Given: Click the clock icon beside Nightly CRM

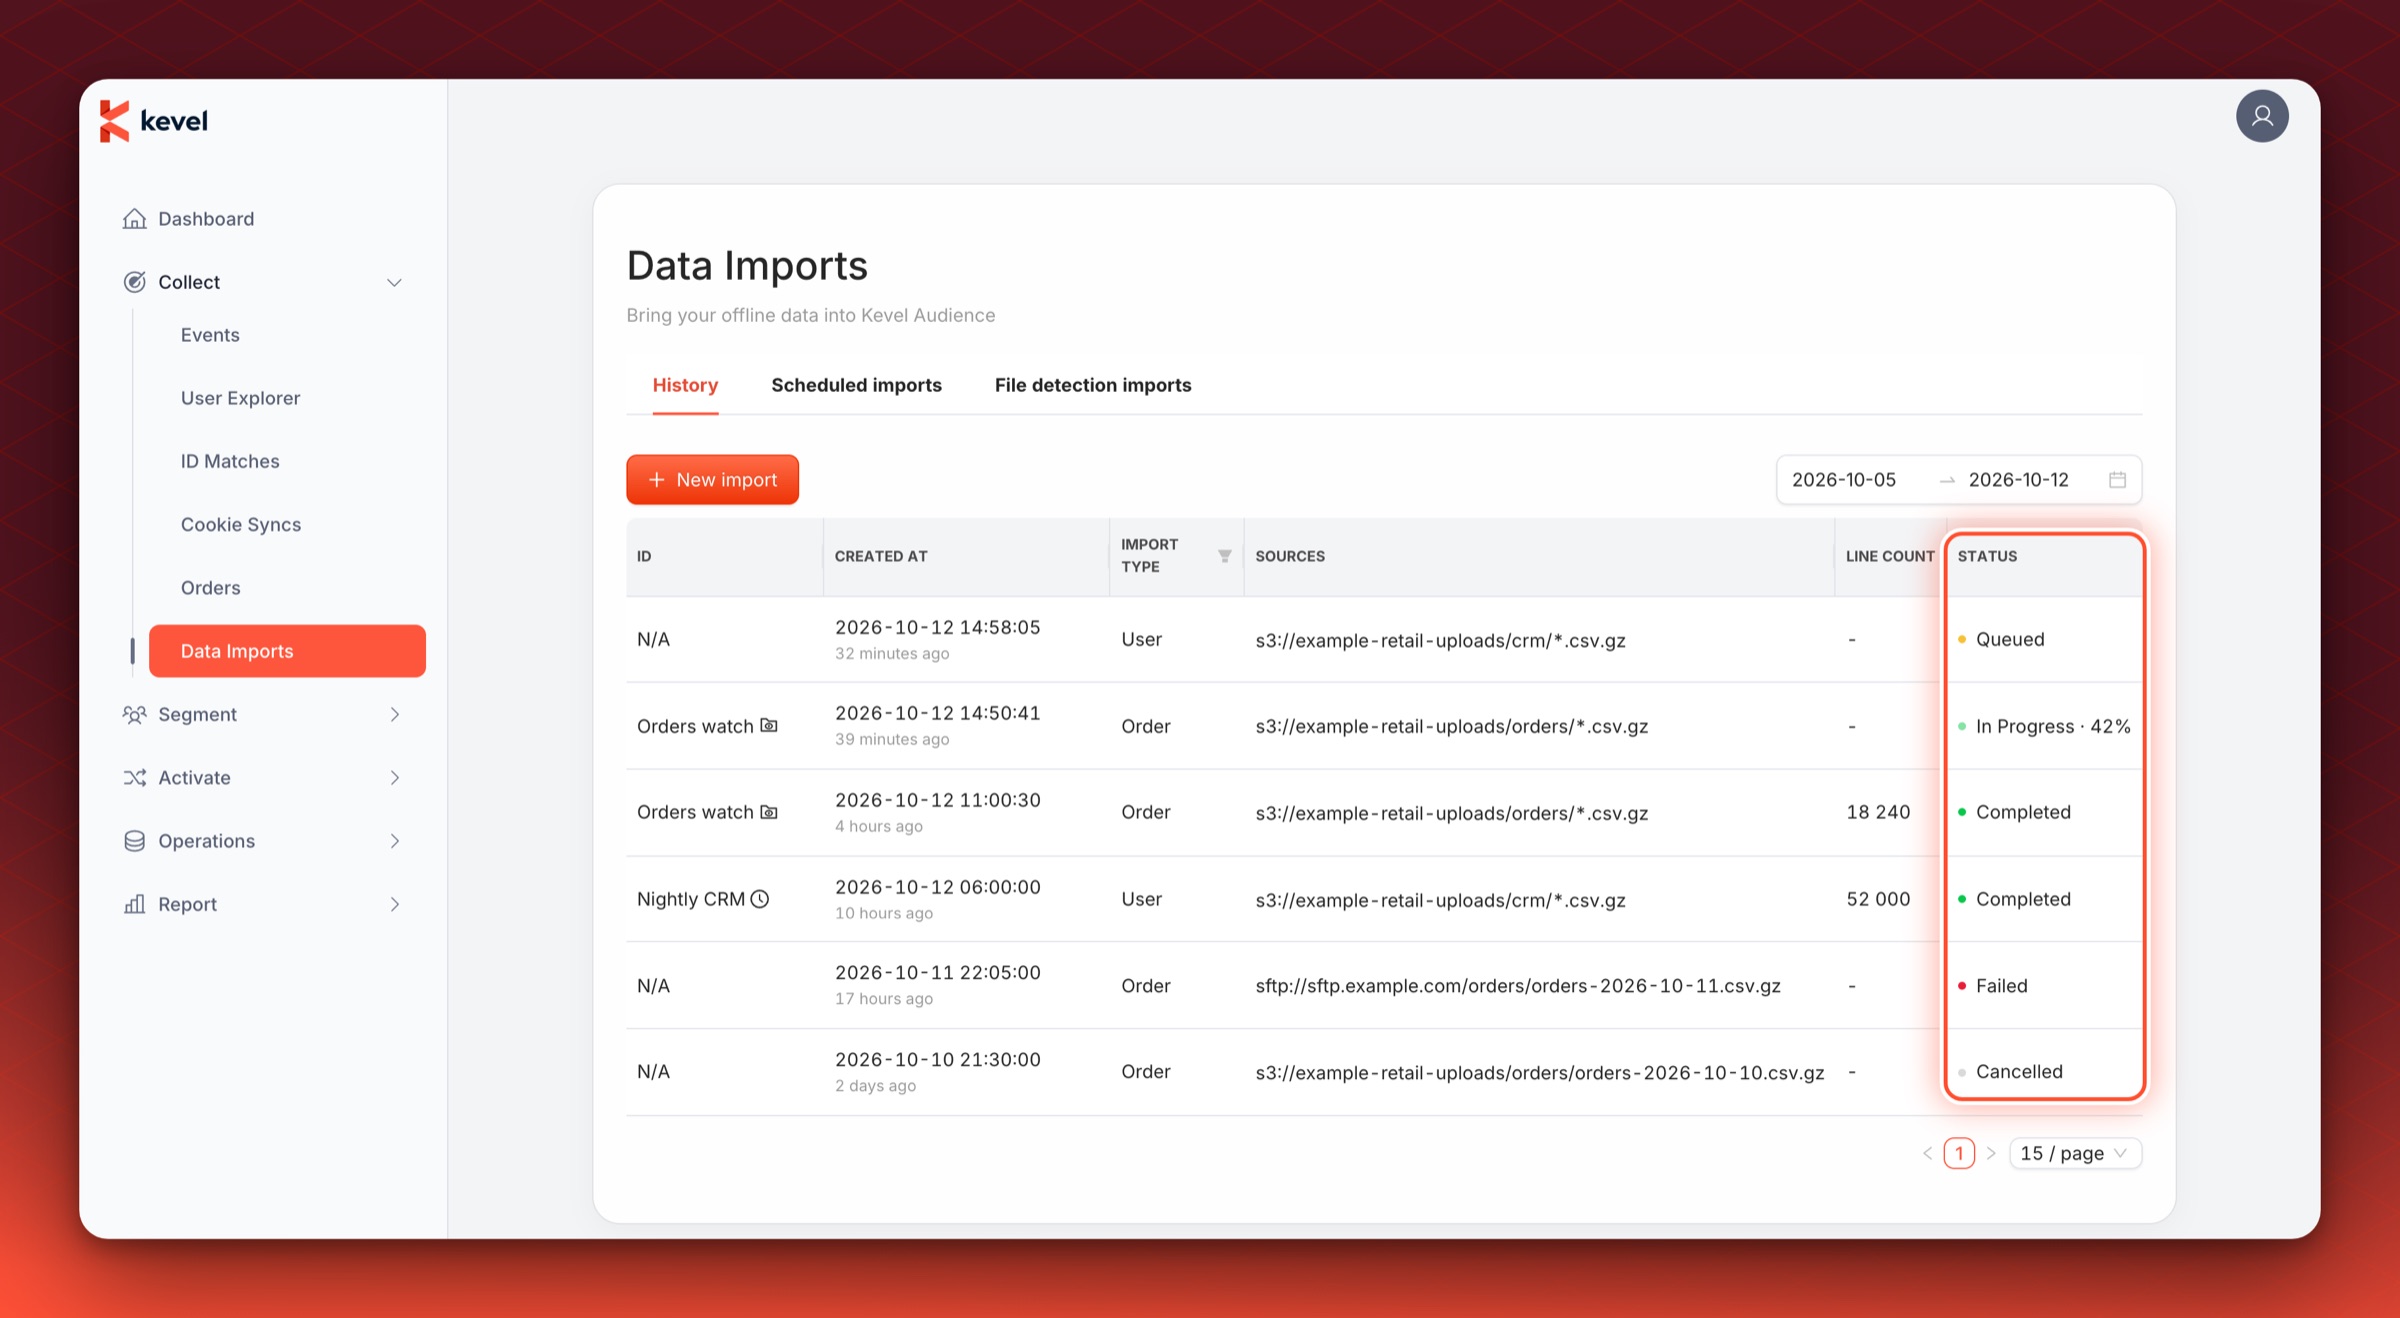Looking at the screenshot, I should pos(760,899).
